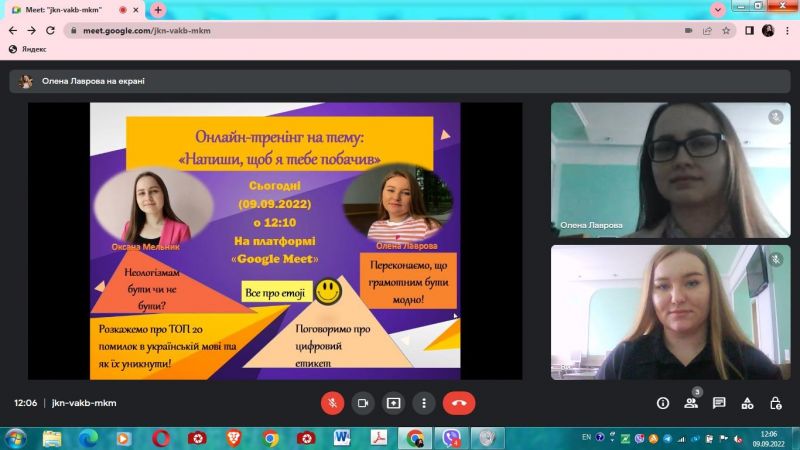Share this page from the address bar
The width and height of the screenshot is (800, 450).
pyautogui.click(x=707, y=31)
